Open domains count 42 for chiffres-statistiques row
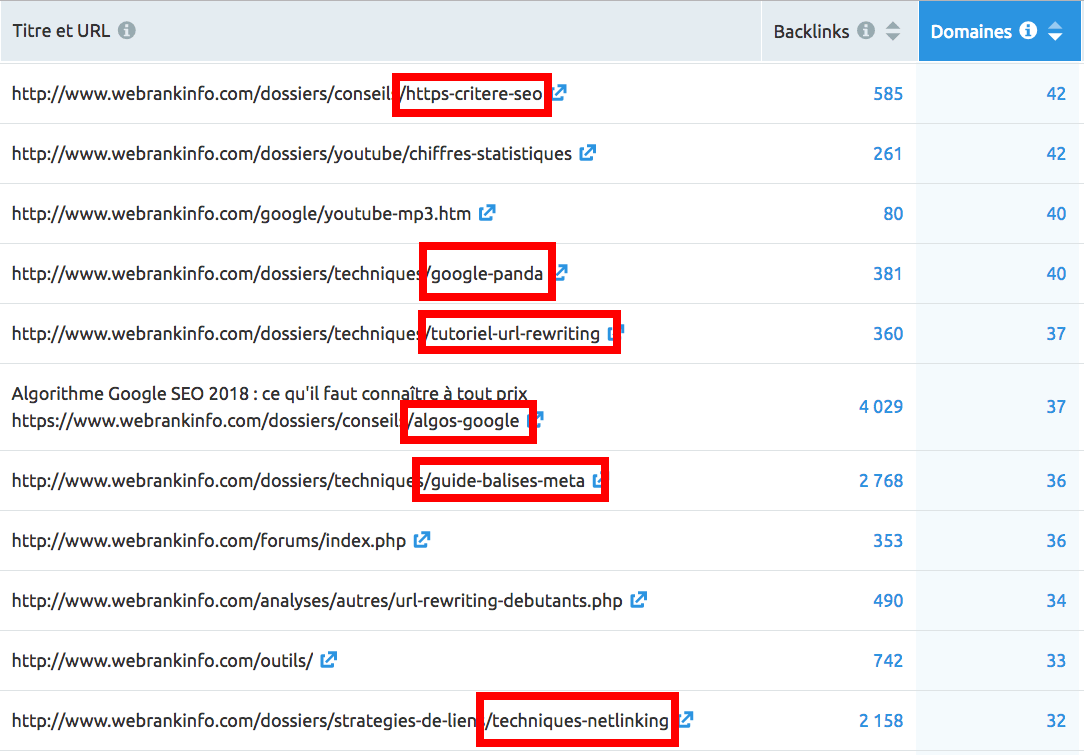Screen dimensions: 1084x755 point(1056,153)
